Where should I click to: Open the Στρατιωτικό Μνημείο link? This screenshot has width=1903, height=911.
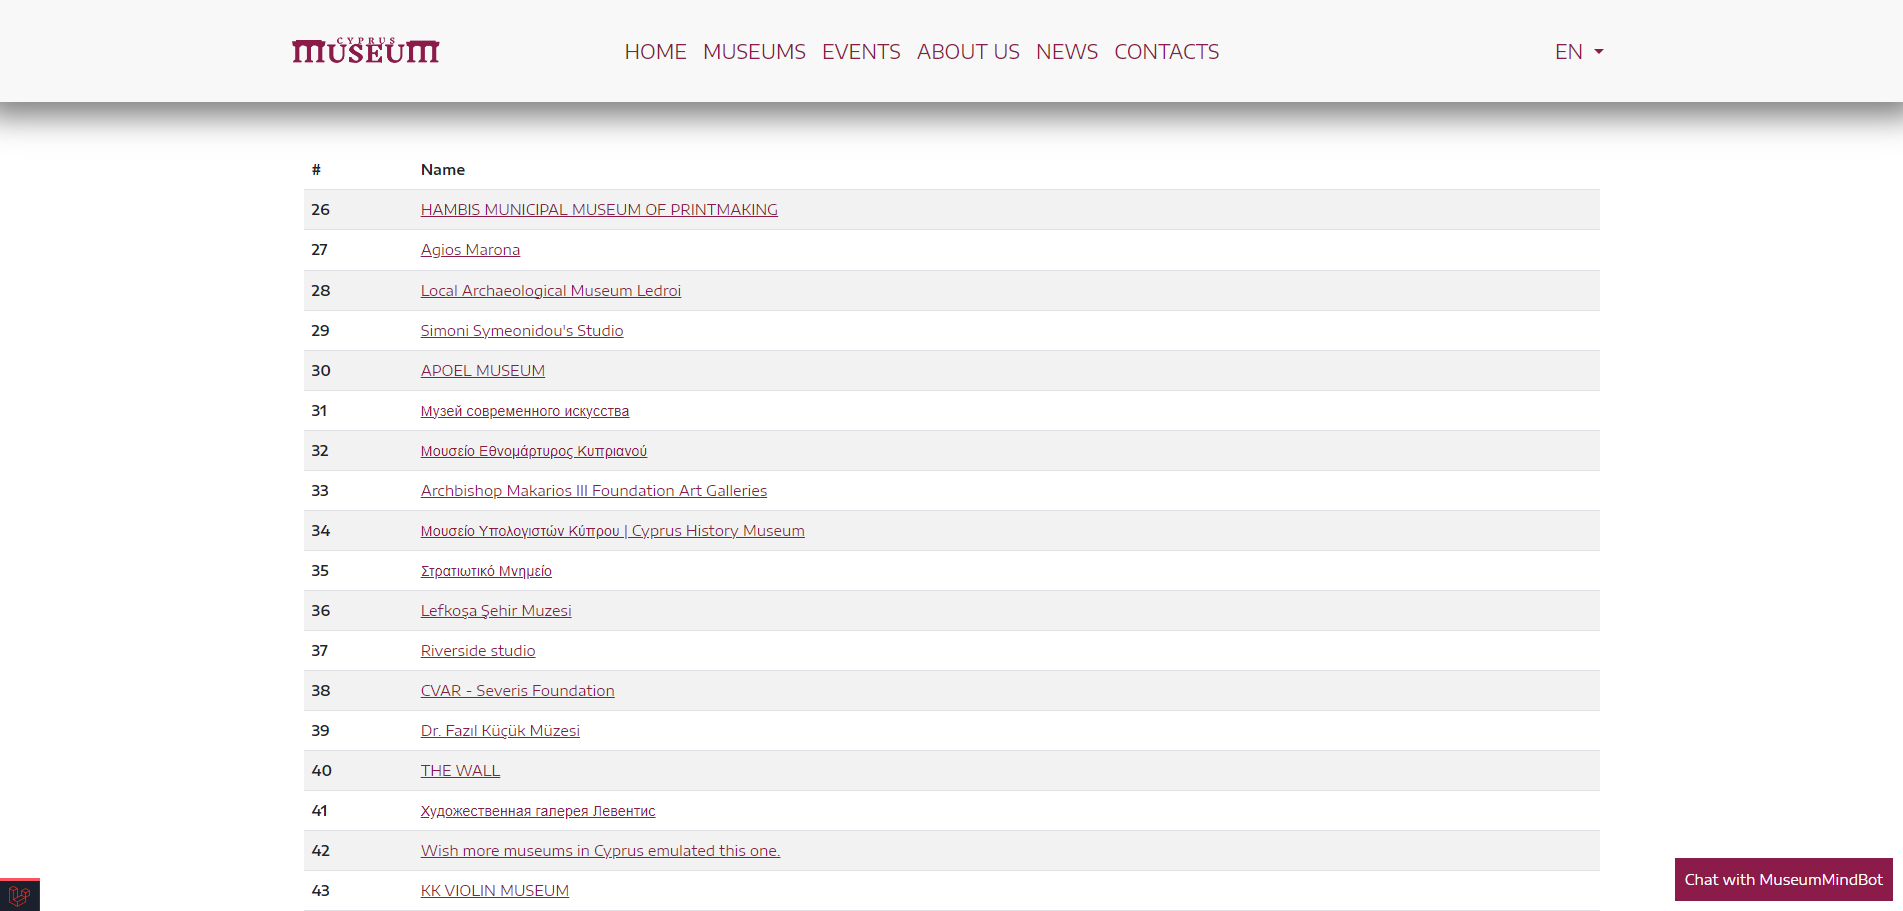click(x=486, y=571)
